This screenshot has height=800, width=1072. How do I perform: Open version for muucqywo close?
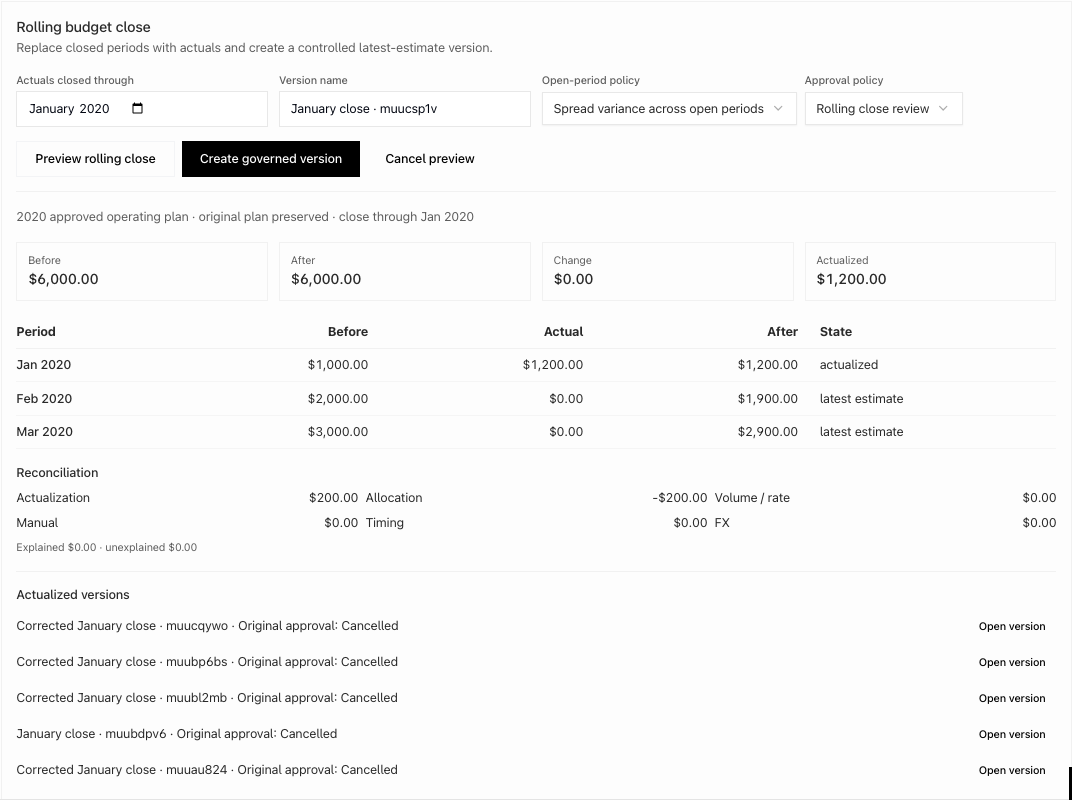[x=1012, y=626]
